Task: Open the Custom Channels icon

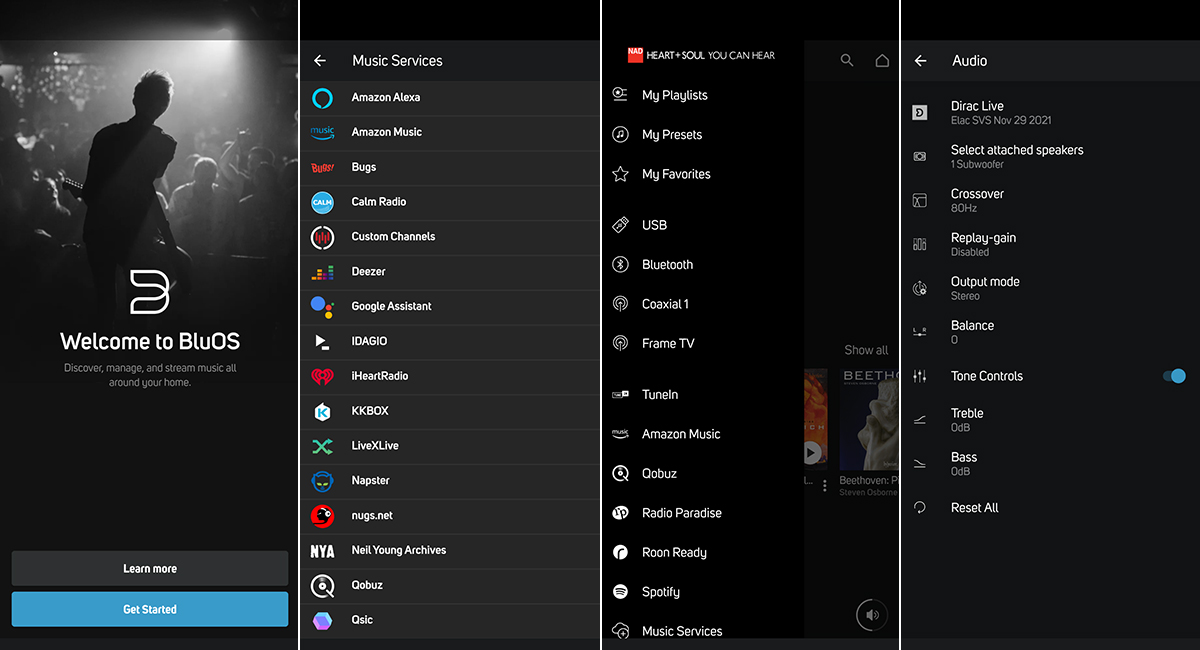Action: pyautogui.click(x=322, y=237)
